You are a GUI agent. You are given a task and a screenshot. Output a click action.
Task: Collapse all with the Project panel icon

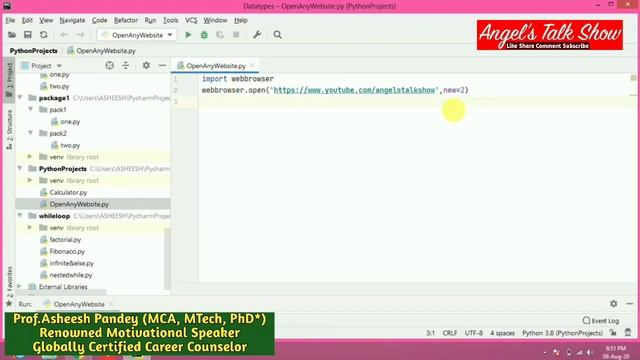point(126,65)
